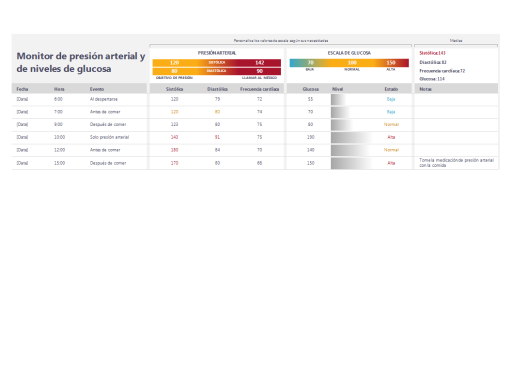Screen dimensions: 512x384
Task: Select the systolic target value 120 cell
Action: click(174, 63)
